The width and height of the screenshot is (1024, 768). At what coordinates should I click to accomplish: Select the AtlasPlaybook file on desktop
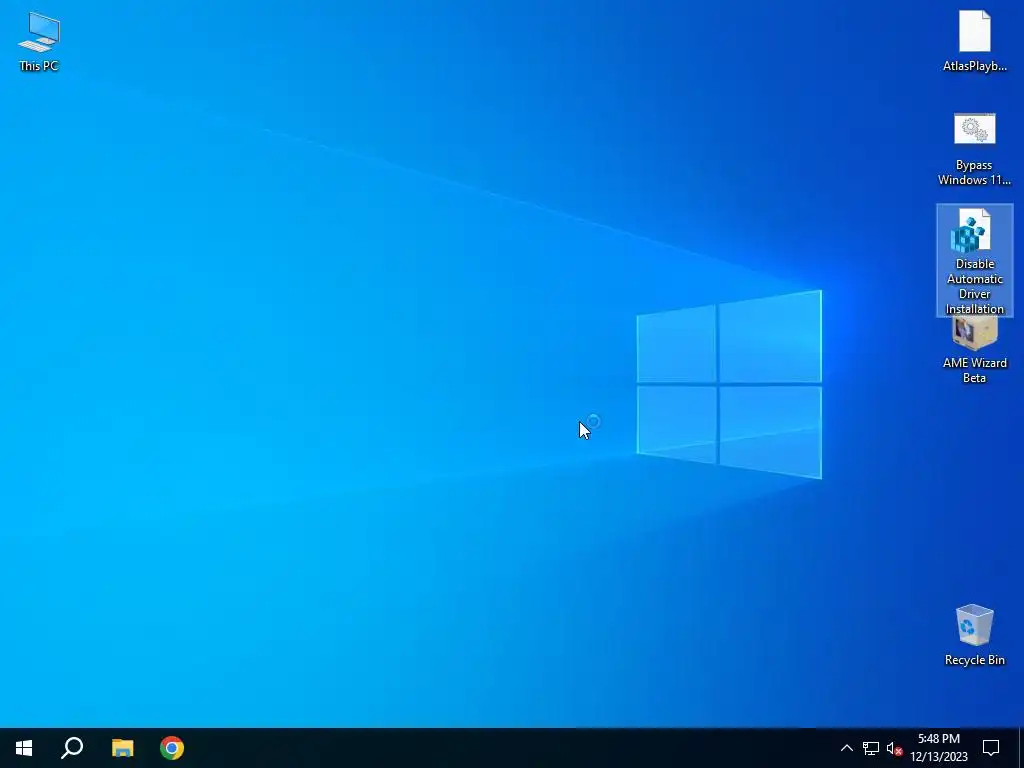[x=974, y=40]
